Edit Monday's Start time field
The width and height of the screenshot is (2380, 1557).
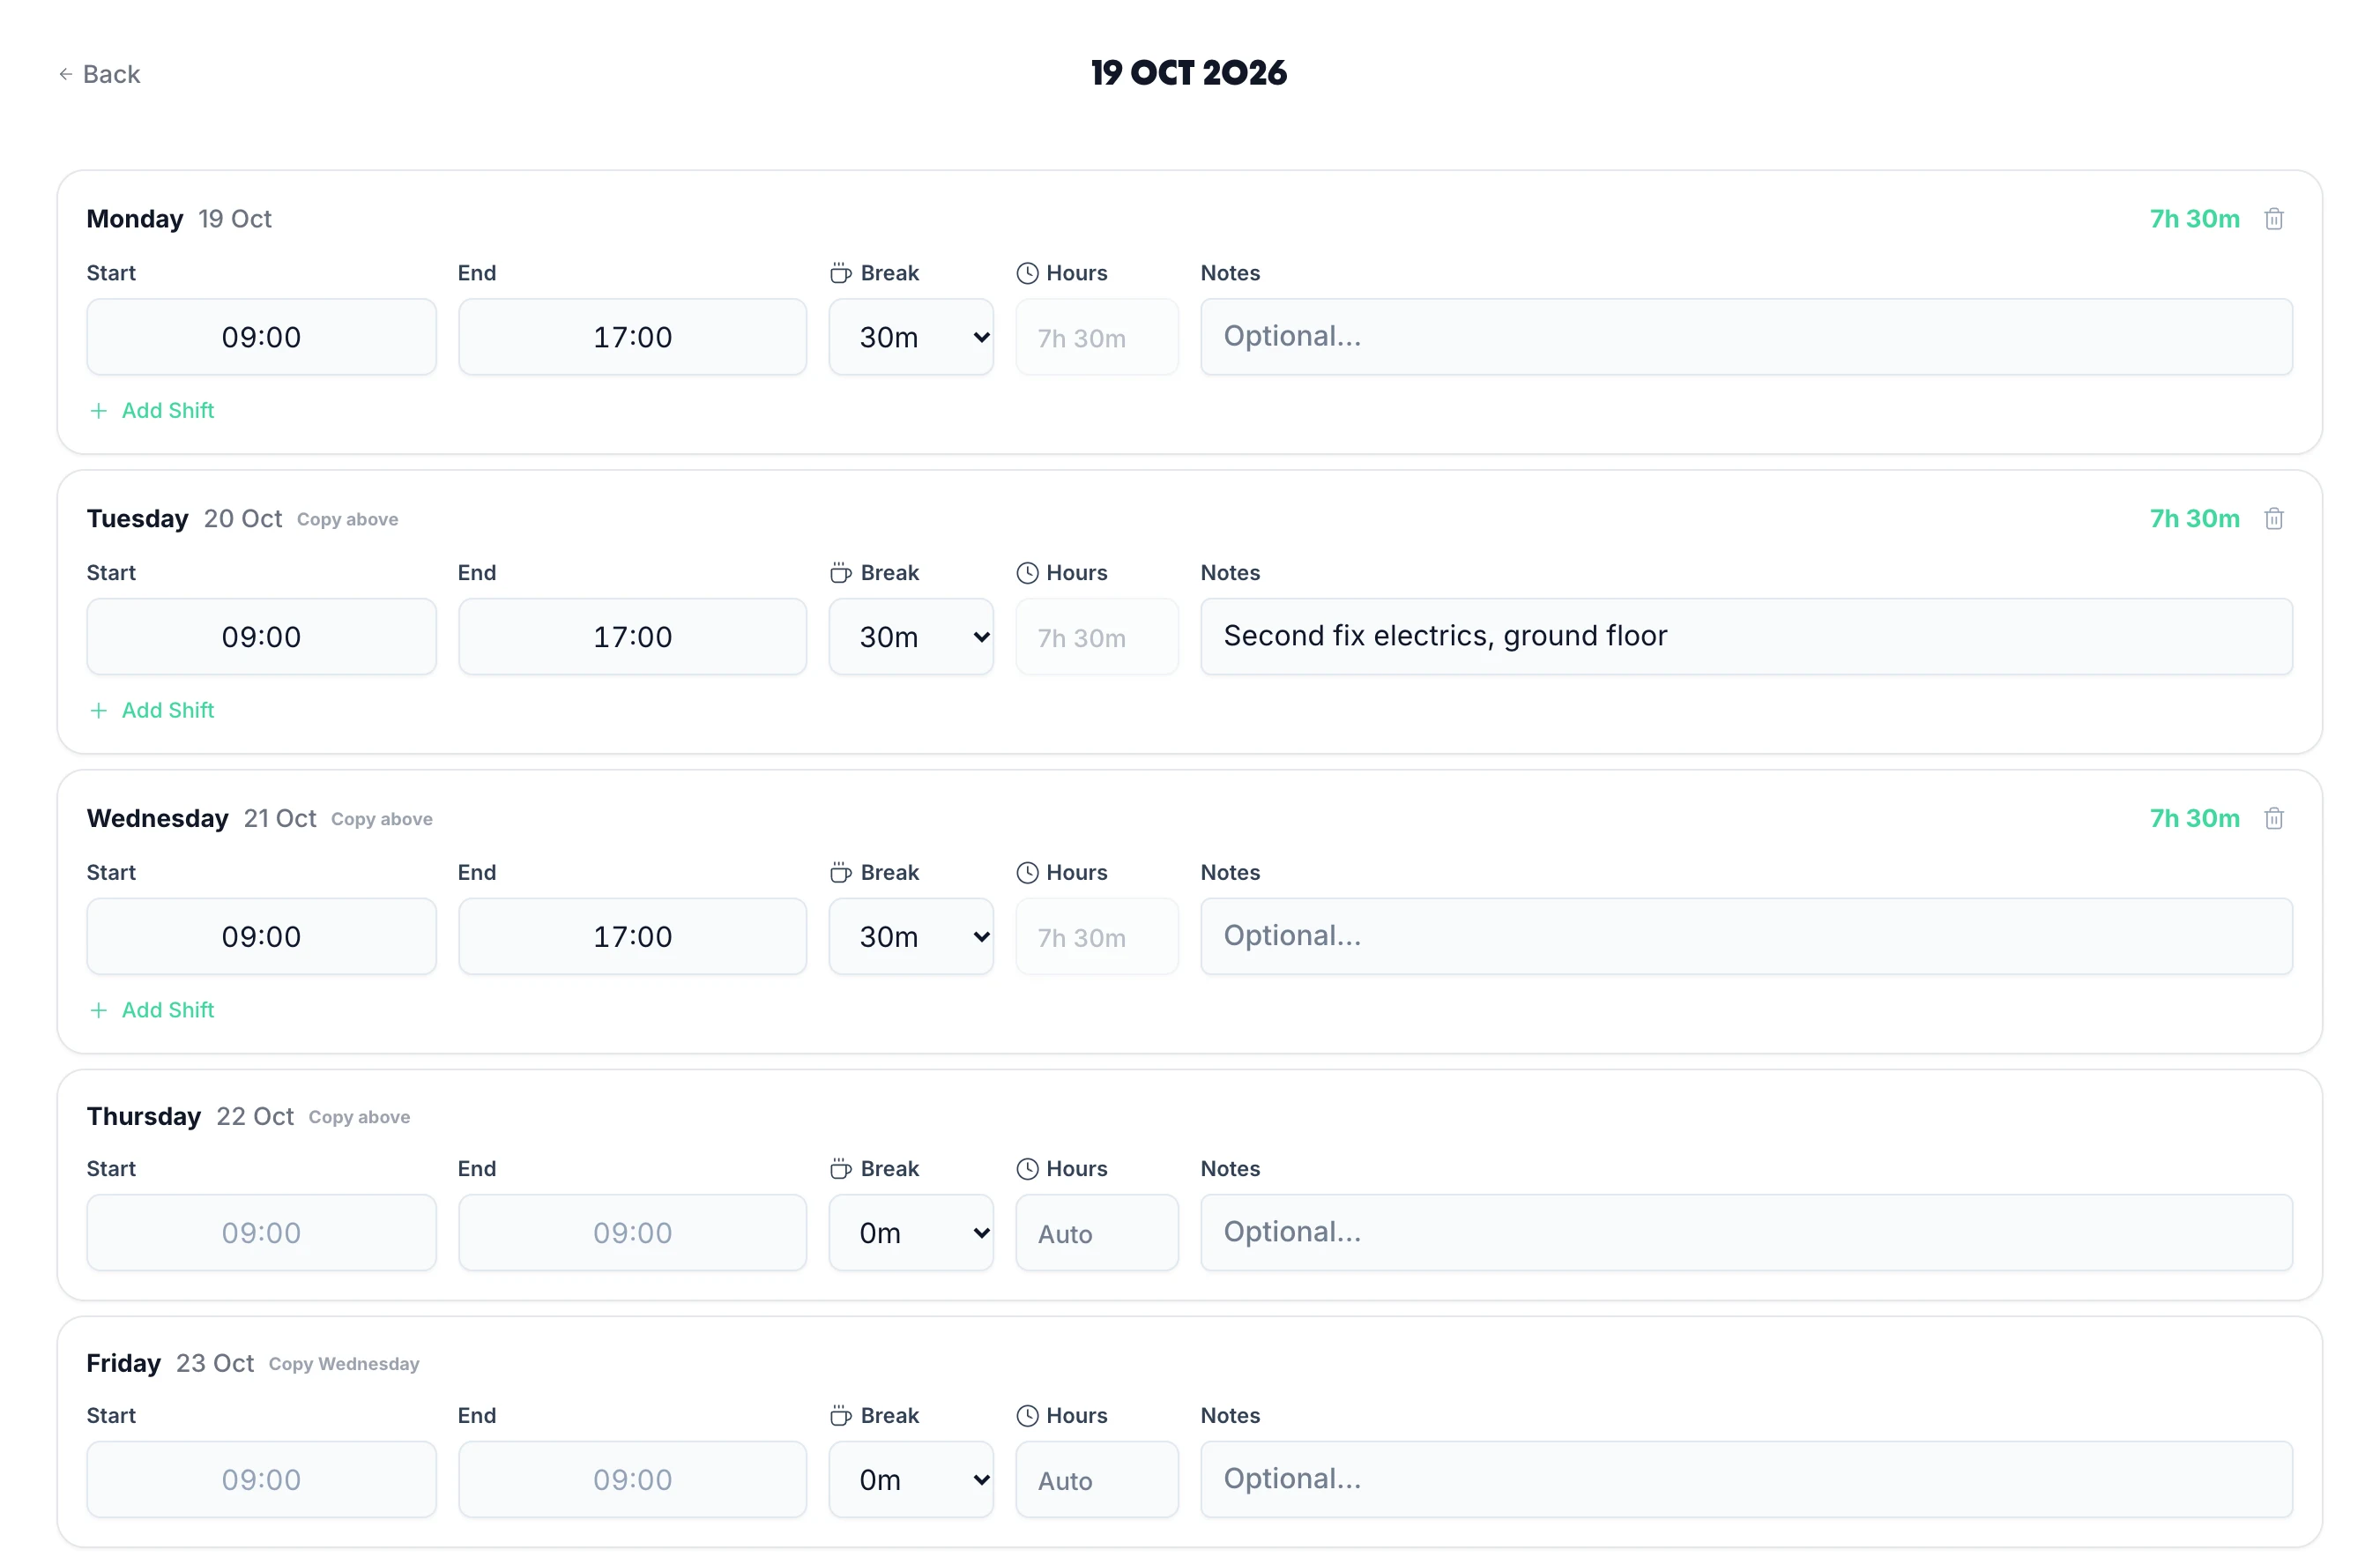(261, 337)
